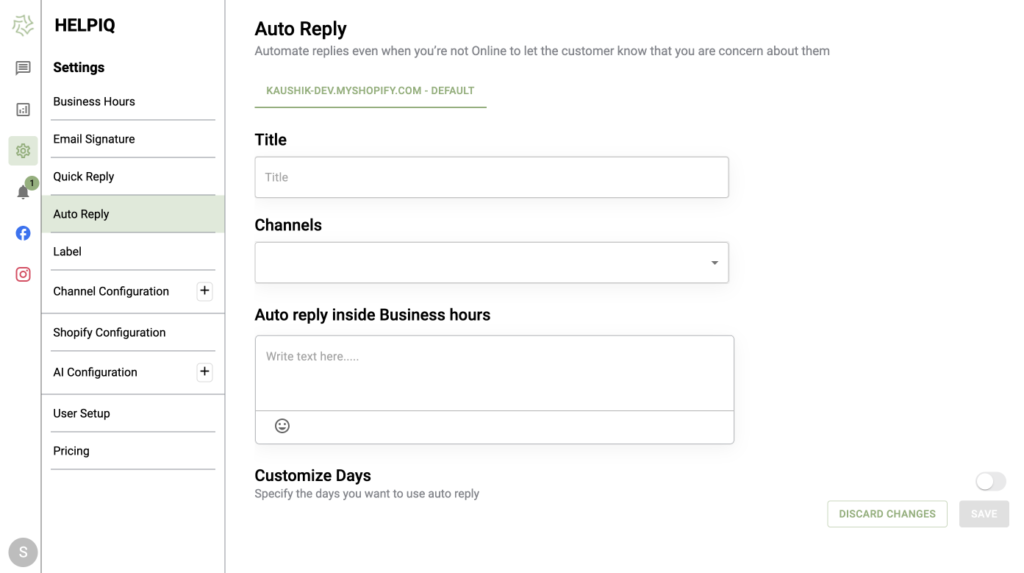Click into the Title input field
The height and width of the screenshot is (573, 1024).
(492, 177)
